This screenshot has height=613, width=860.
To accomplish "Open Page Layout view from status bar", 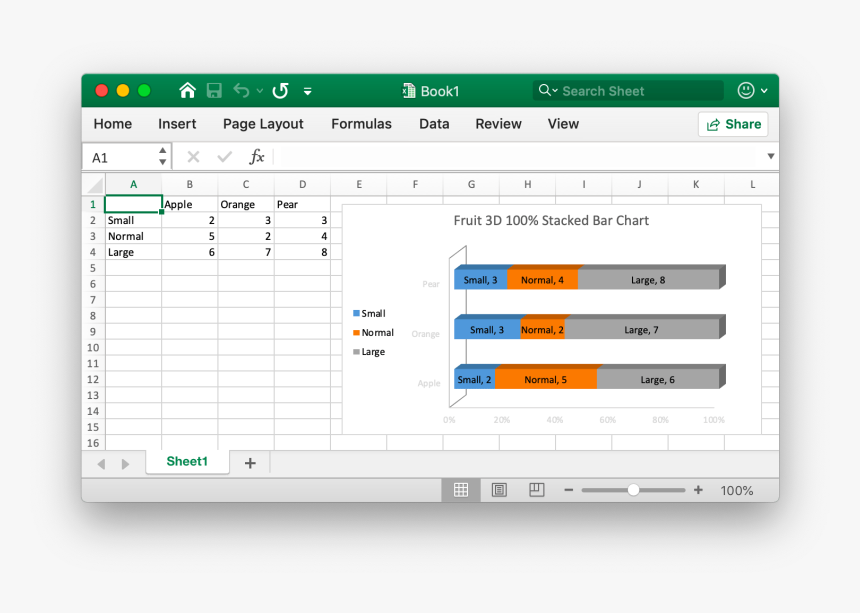I will click(498, 490).
